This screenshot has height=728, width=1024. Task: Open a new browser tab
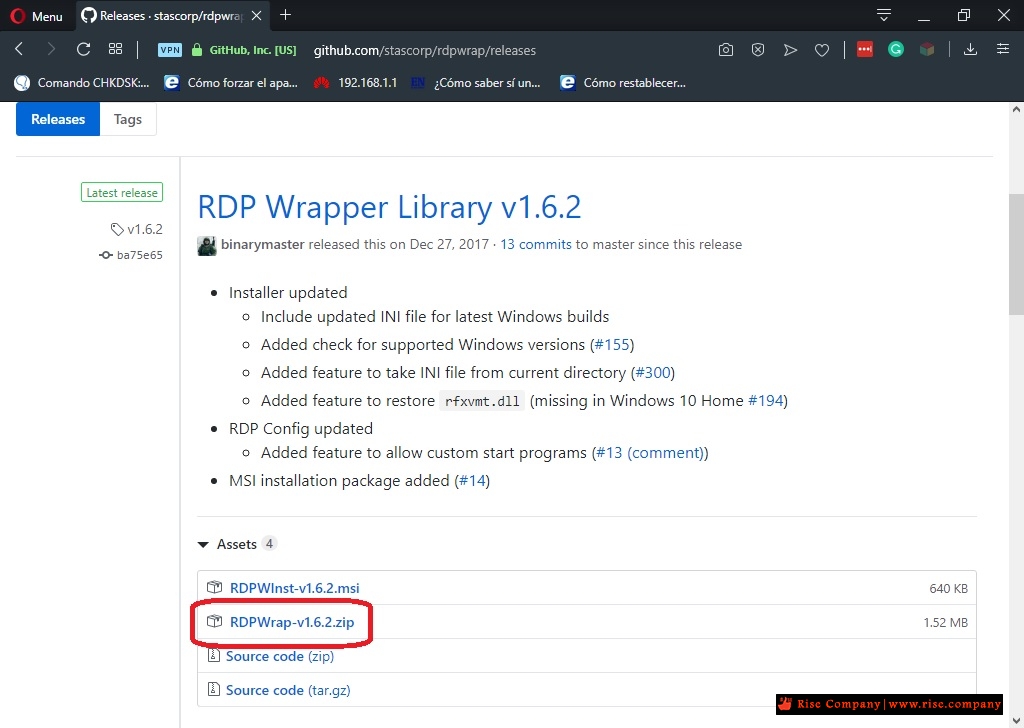point(285,15)
